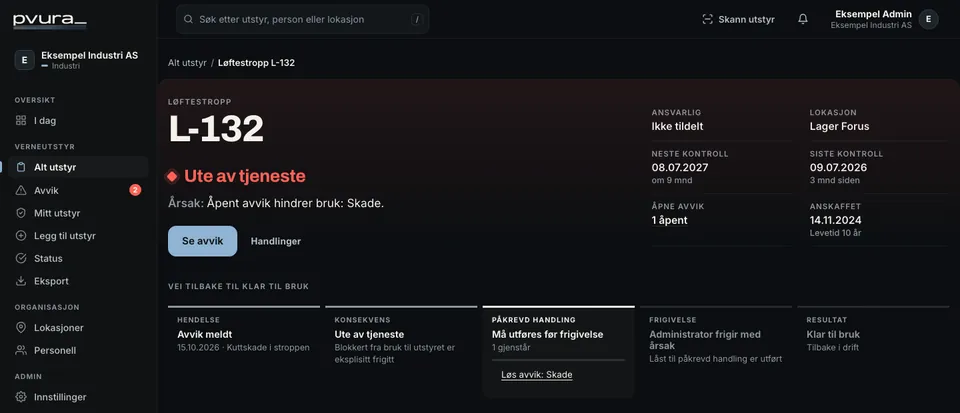
Task: Open the 1 åpent deviations link
Action: pyautogui.click(x=669, y=220)
